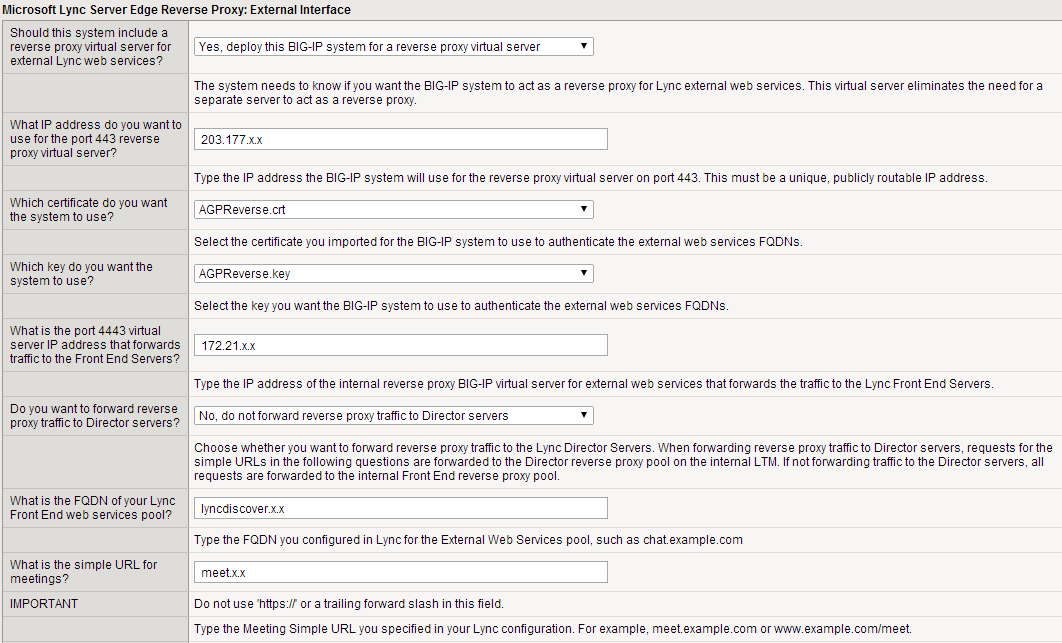Open the reverse proxy virtual server deployment dropdown

click(393, 47)
